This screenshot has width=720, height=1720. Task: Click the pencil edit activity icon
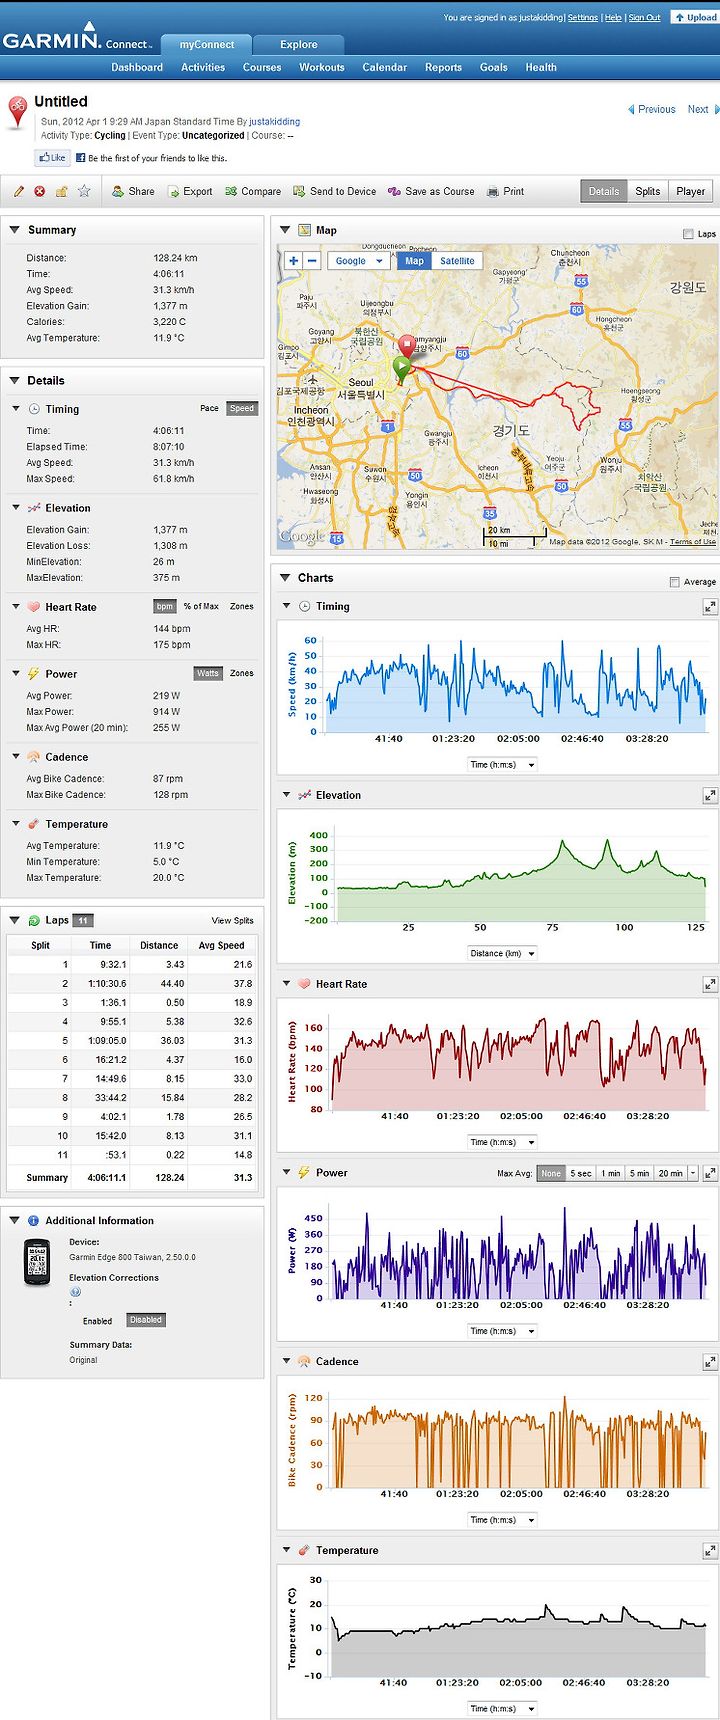click(x=18, y=191)
